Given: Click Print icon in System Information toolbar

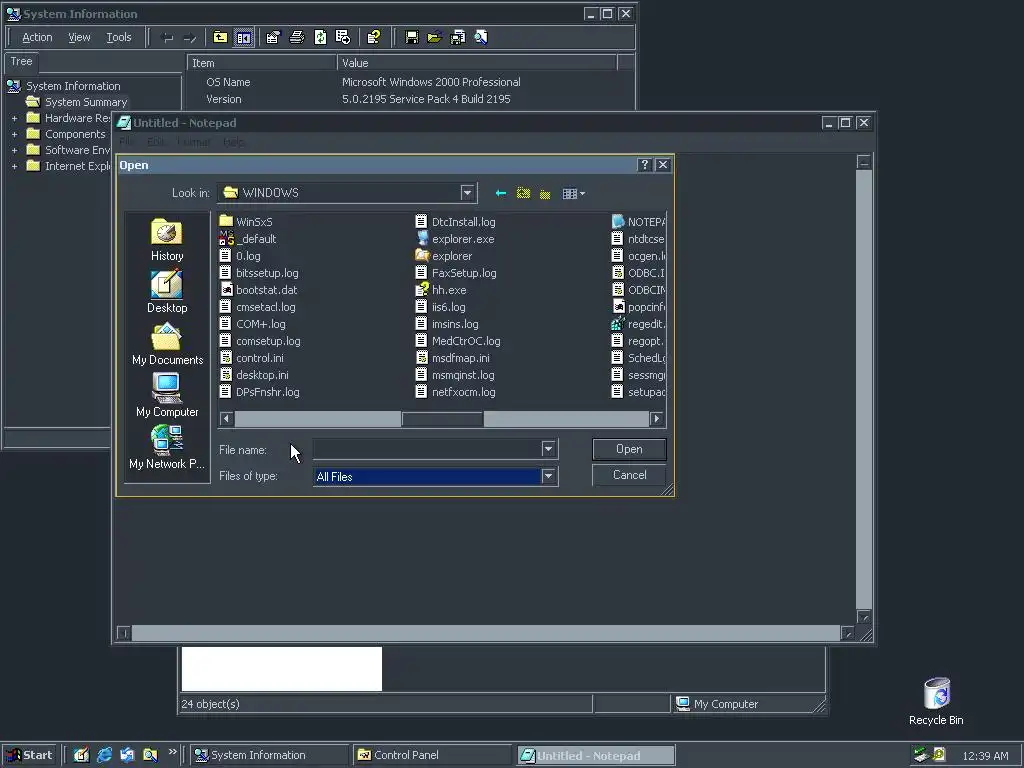Looking at the screenshot, I should (x=297, y=37).
